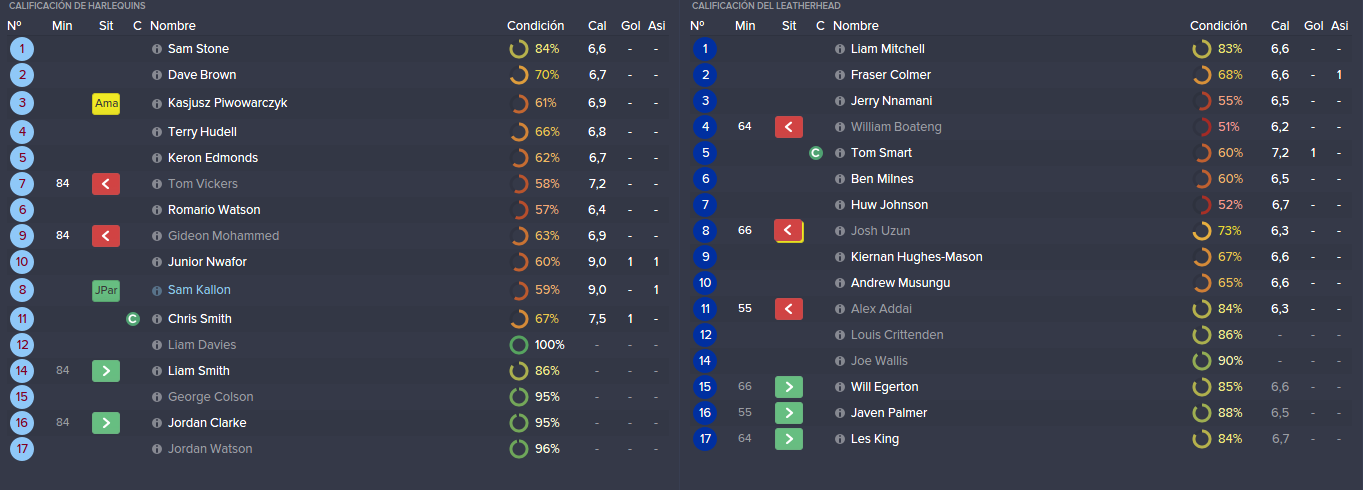The image size is (1363, 490).
Task: Click shirt number 17 badge for Les King
Action: point(705,439)
